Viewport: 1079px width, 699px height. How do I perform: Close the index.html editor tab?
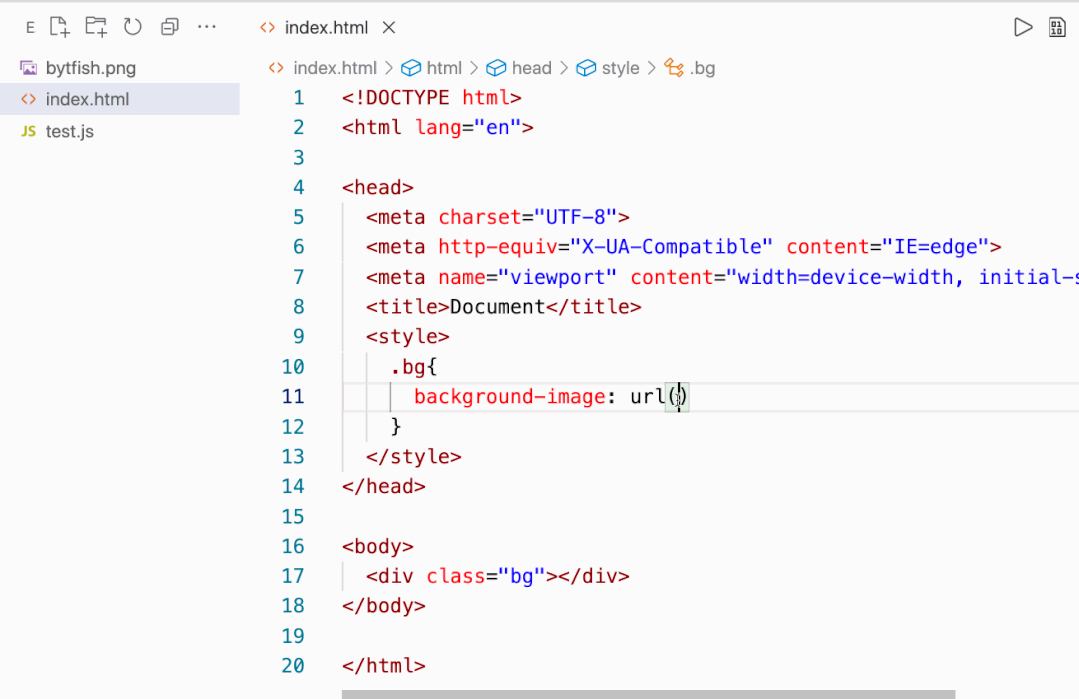coord(389,28)
